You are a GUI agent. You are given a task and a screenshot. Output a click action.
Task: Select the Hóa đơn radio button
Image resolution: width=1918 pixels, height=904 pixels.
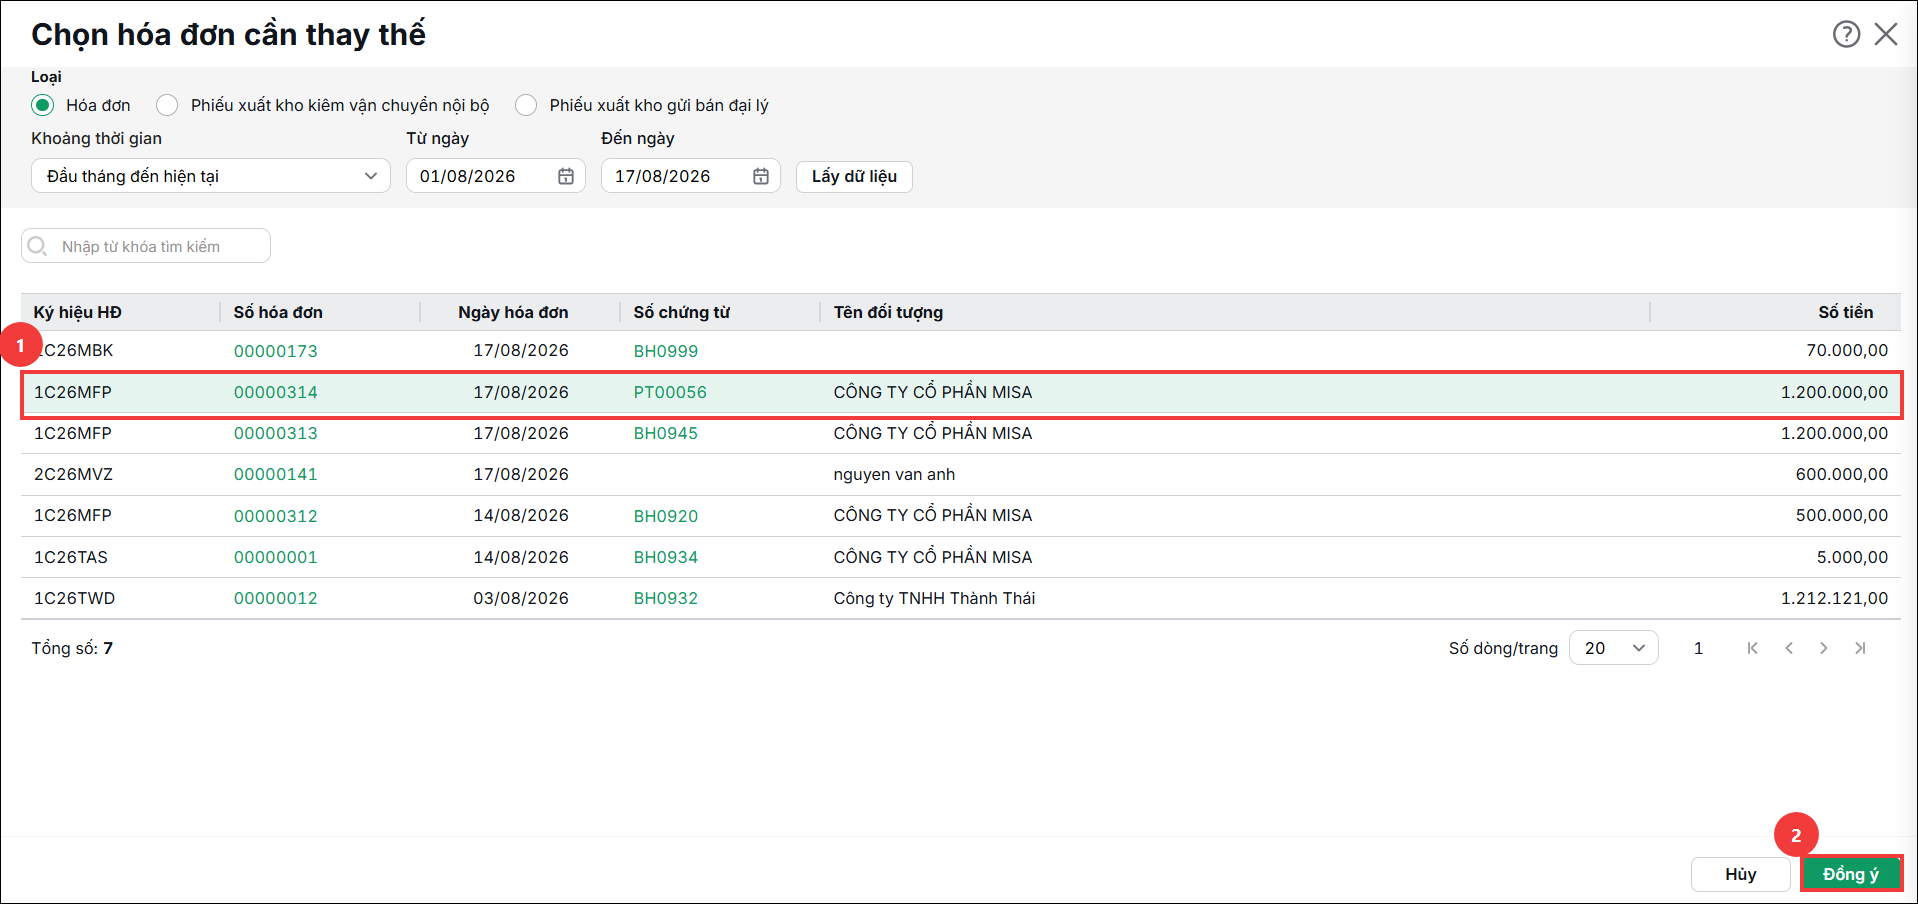42,105
